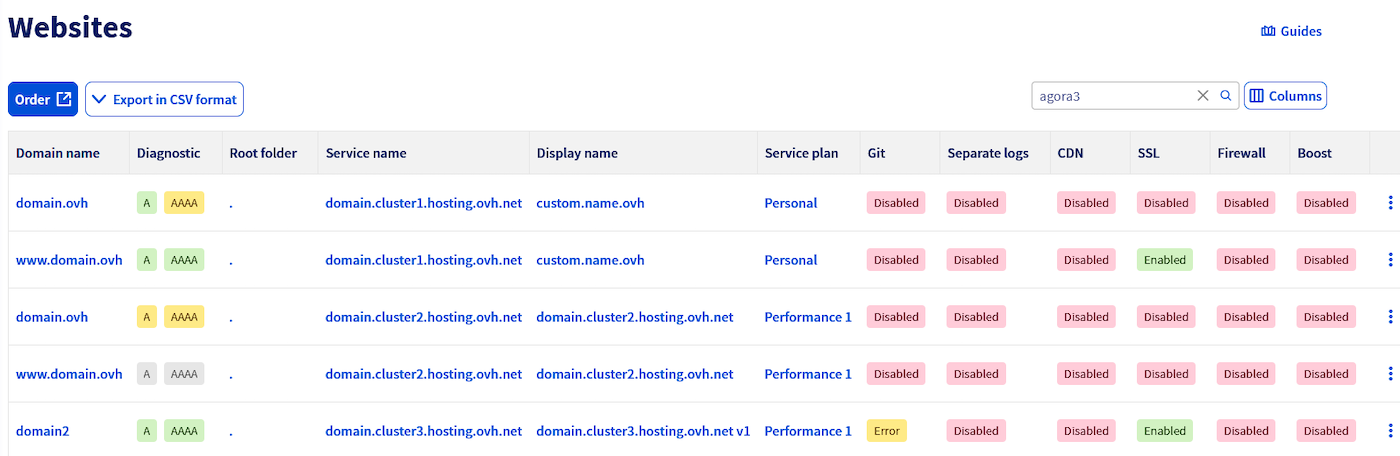
Task: Click the grey AAAA diagnostic badge
Action: point(184,374)
